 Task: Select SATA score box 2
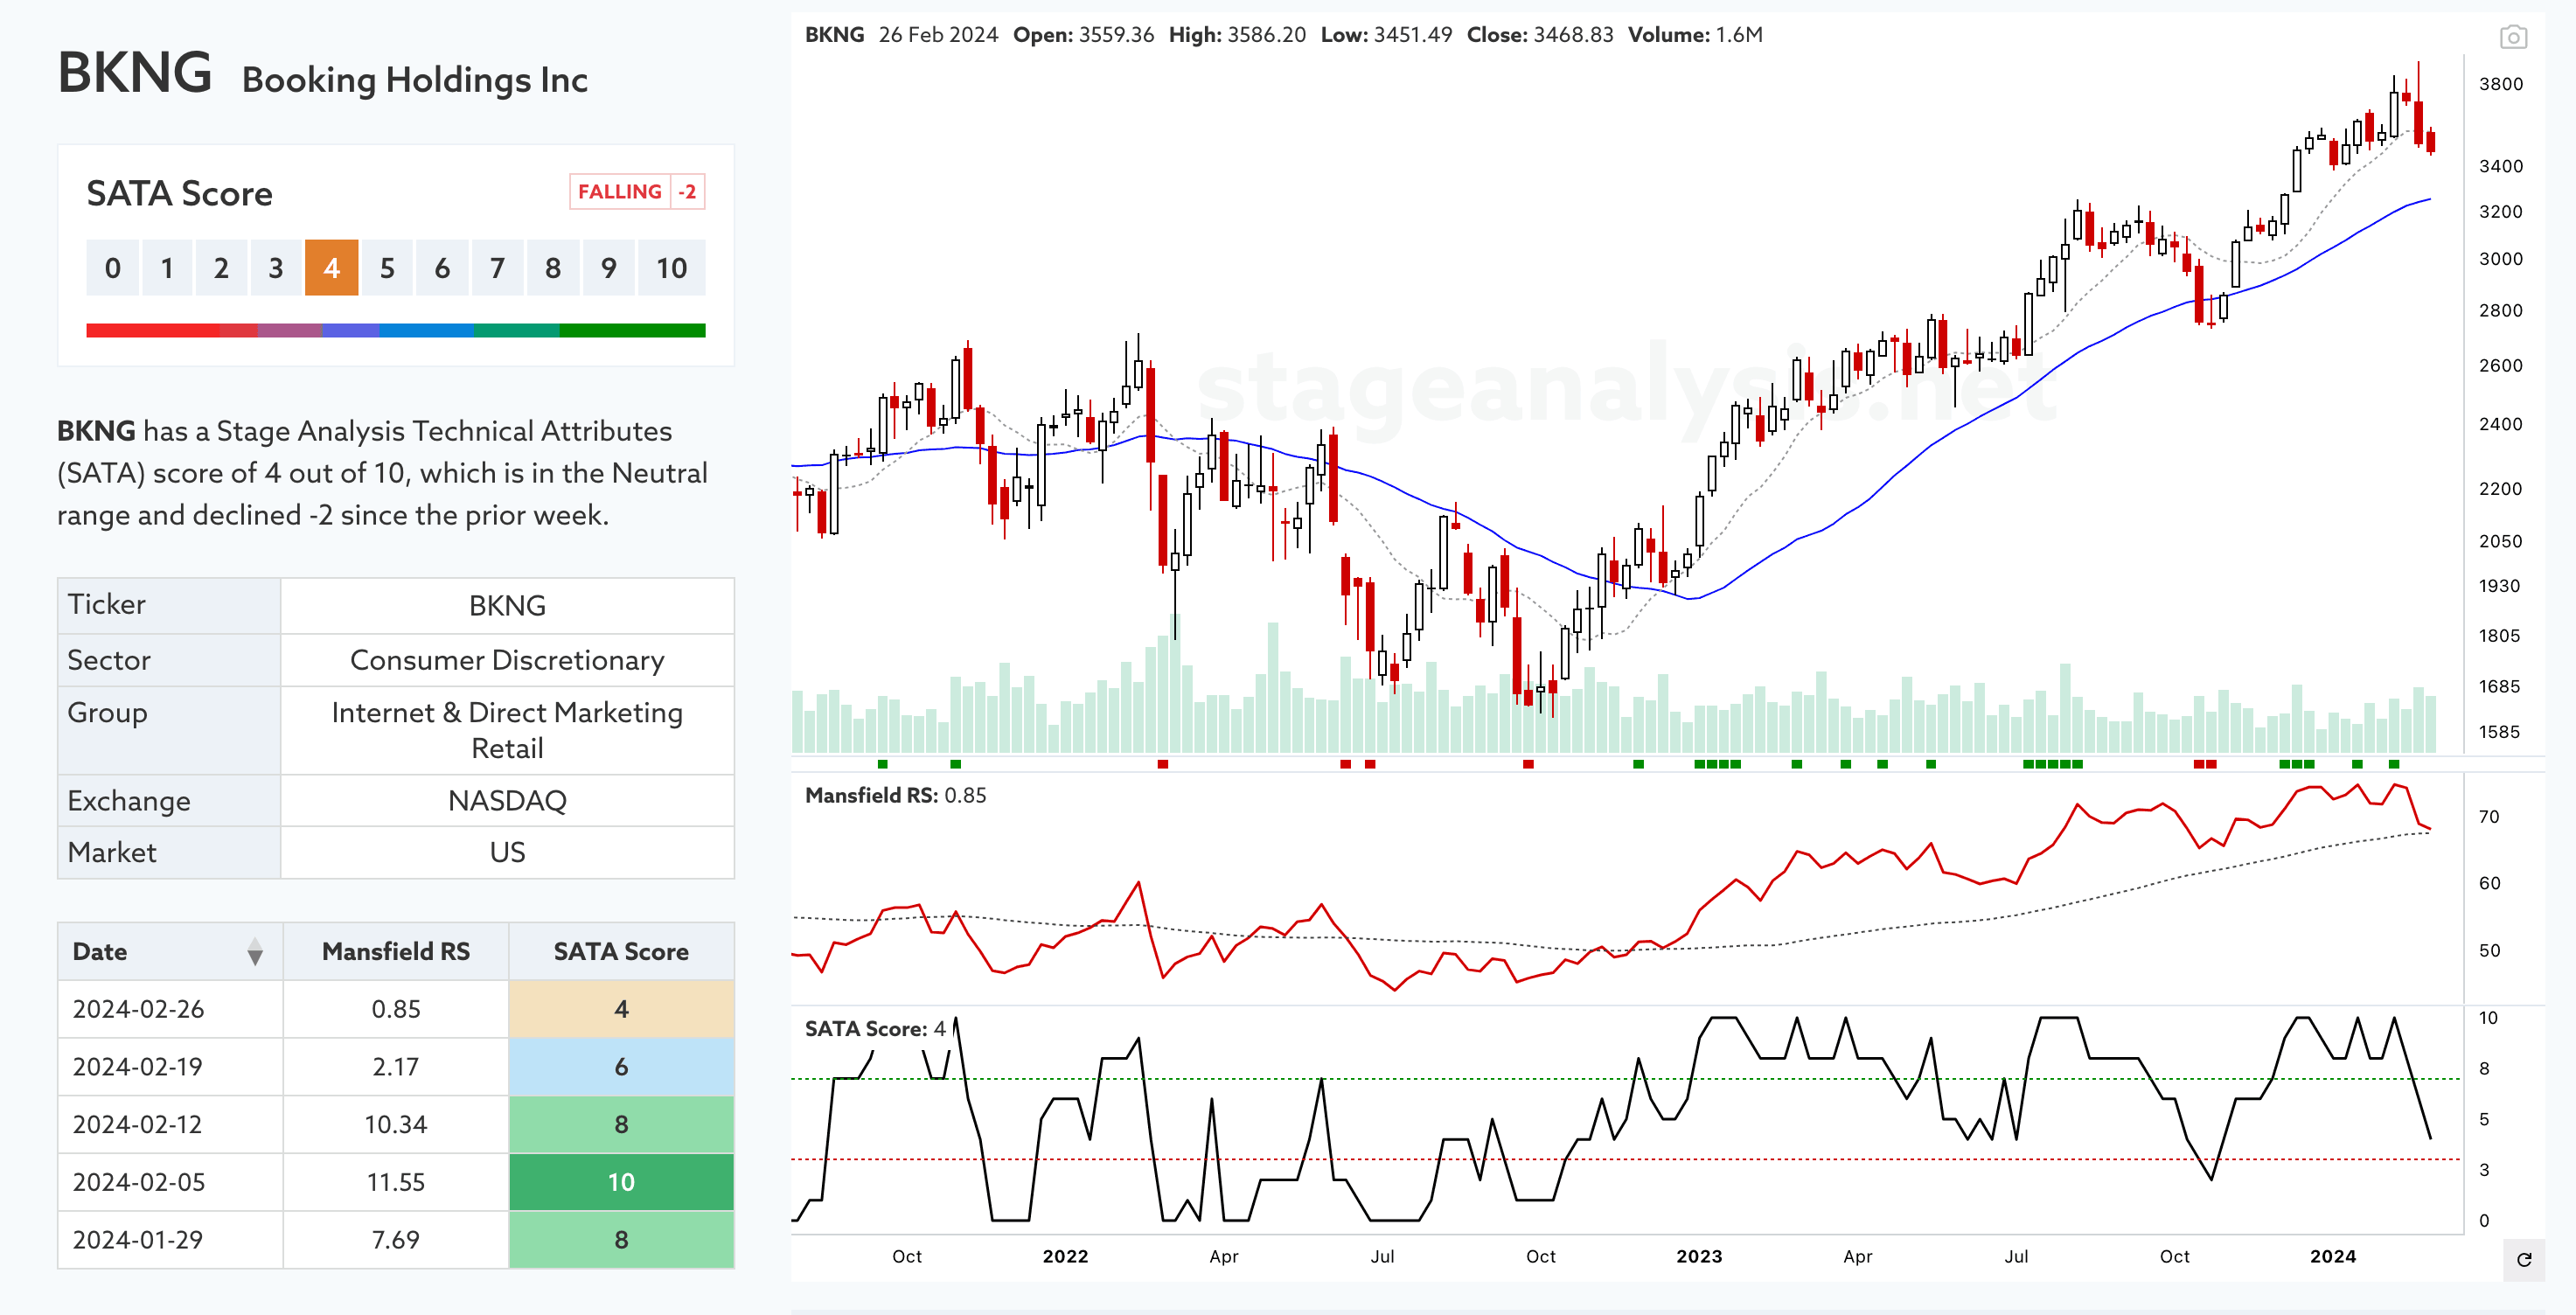pos(221,268)
